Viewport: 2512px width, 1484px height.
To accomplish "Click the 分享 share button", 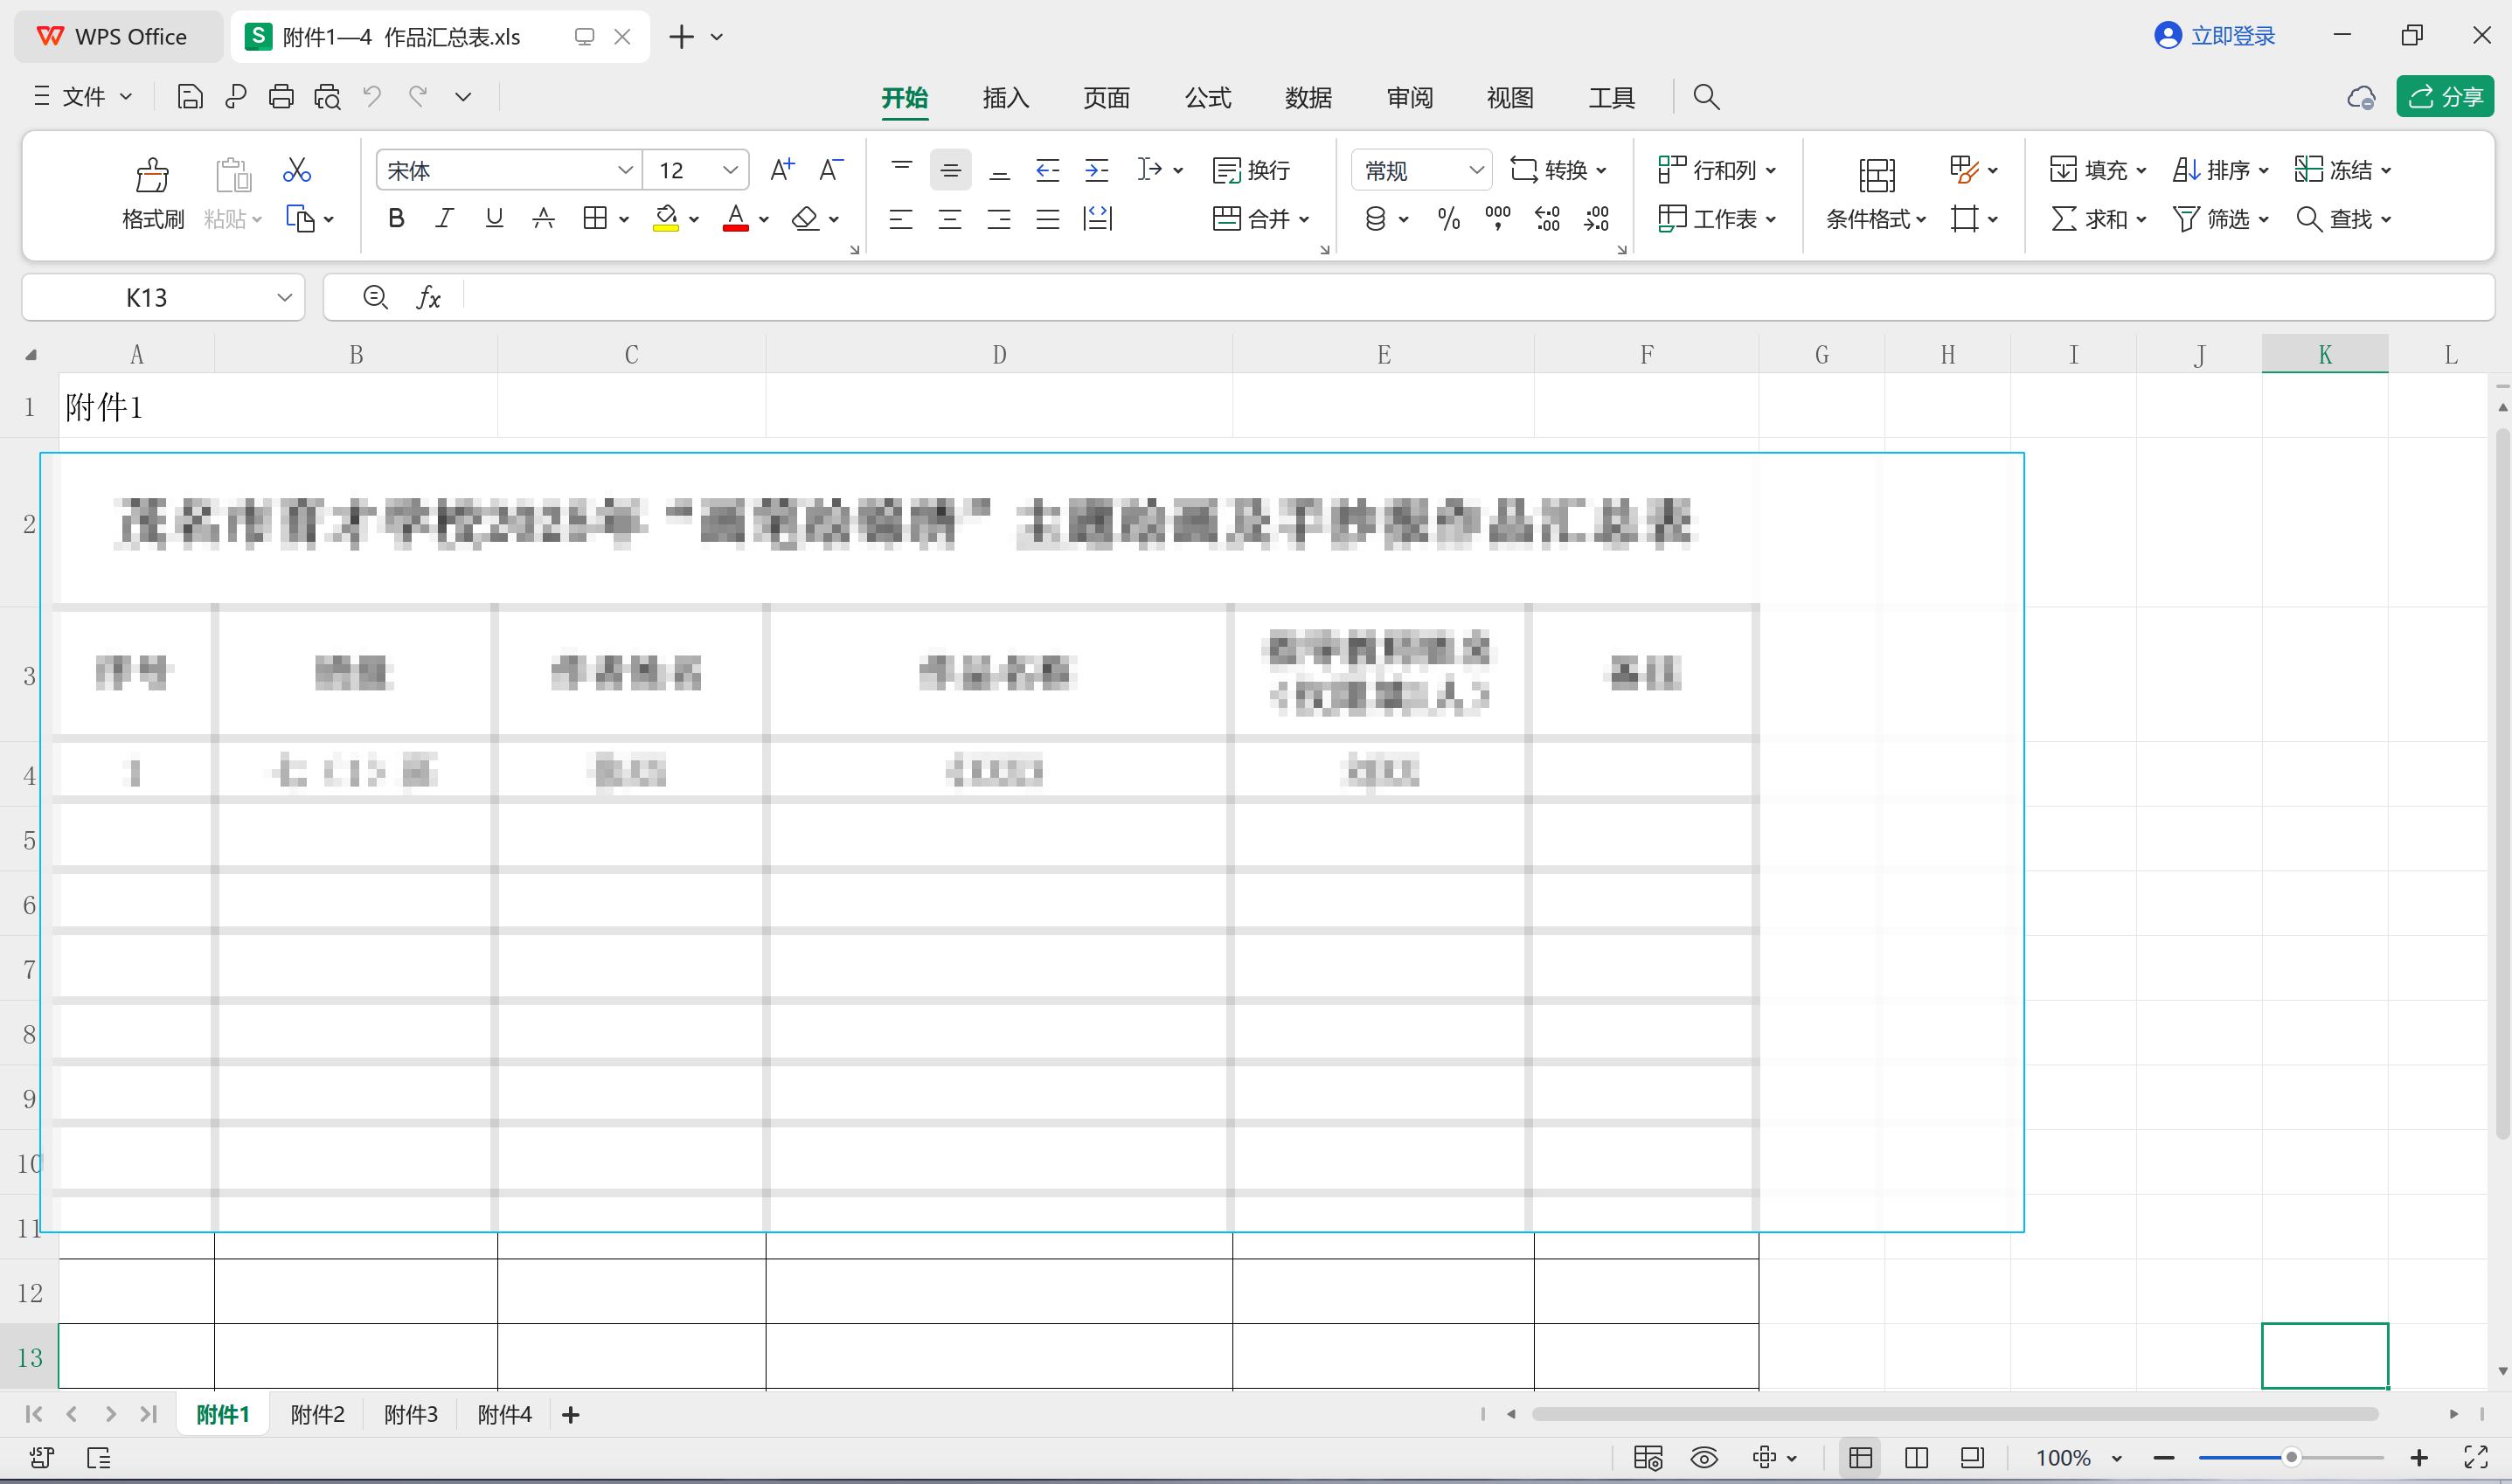I will 2445,97.
